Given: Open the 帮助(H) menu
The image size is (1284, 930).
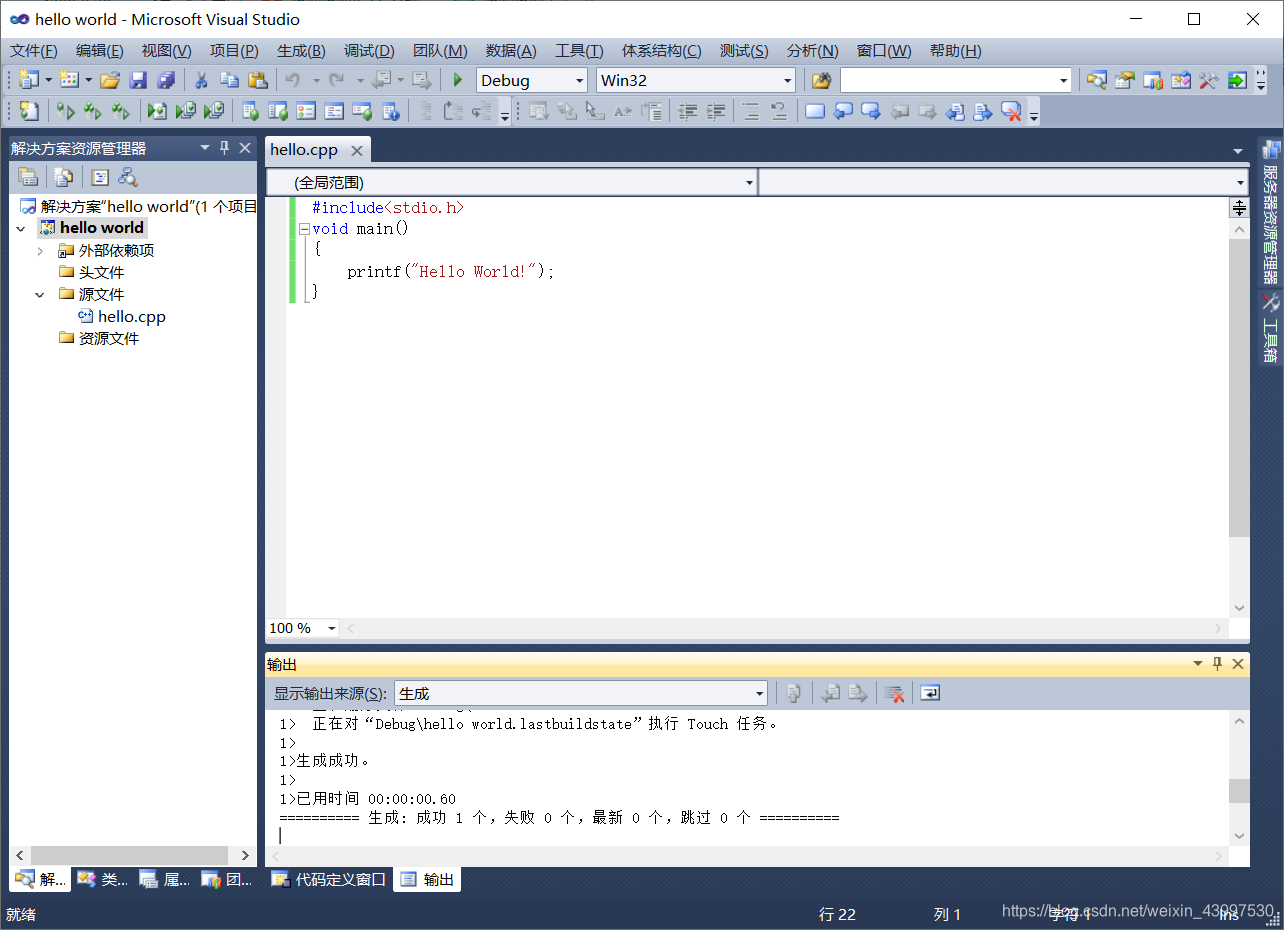Looking at the screenshot, I should [x=955, y=51].
